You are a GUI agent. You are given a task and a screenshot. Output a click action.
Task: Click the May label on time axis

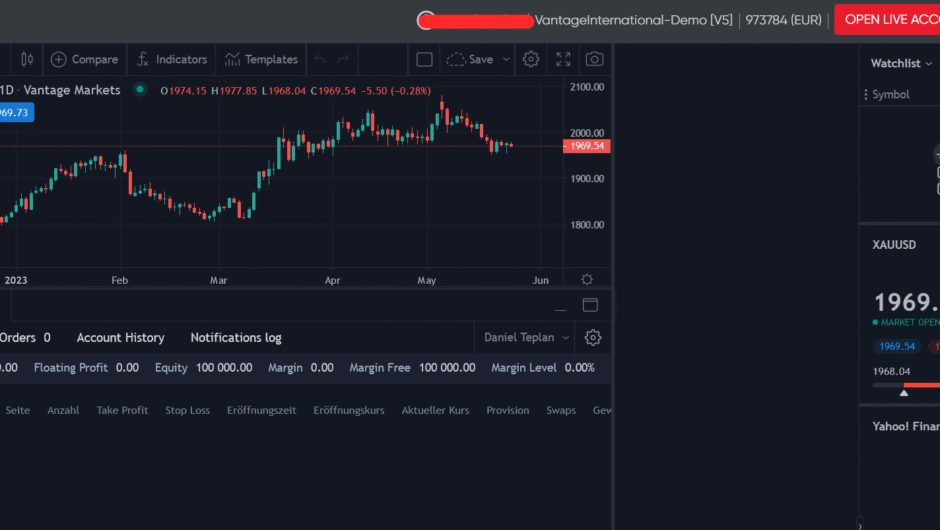pyautogui.click(x=426, y=280)
